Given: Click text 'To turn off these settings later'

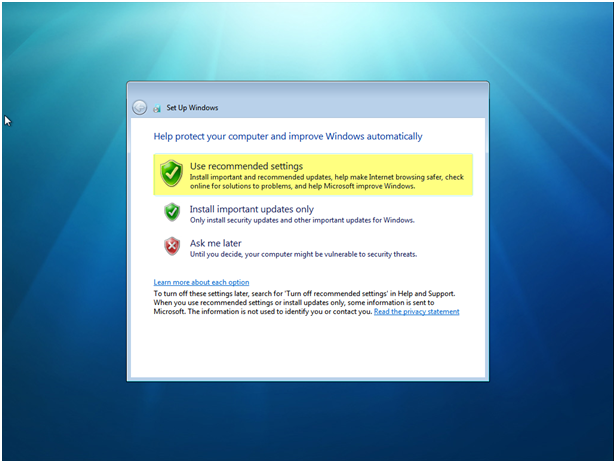Looking at the screenshot, I should point(201,294).
